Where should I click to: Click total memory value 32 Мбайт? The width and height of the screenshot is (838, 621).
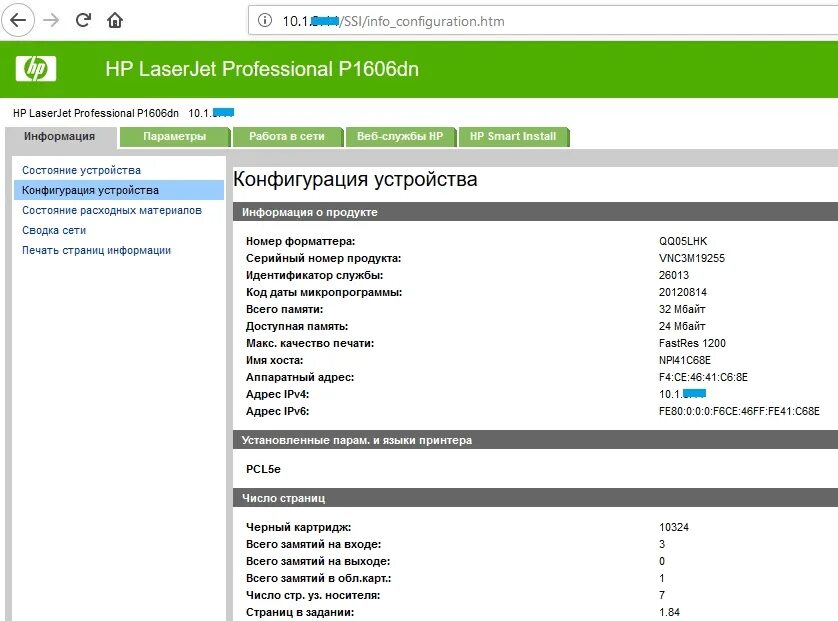(x=682, y=309)
